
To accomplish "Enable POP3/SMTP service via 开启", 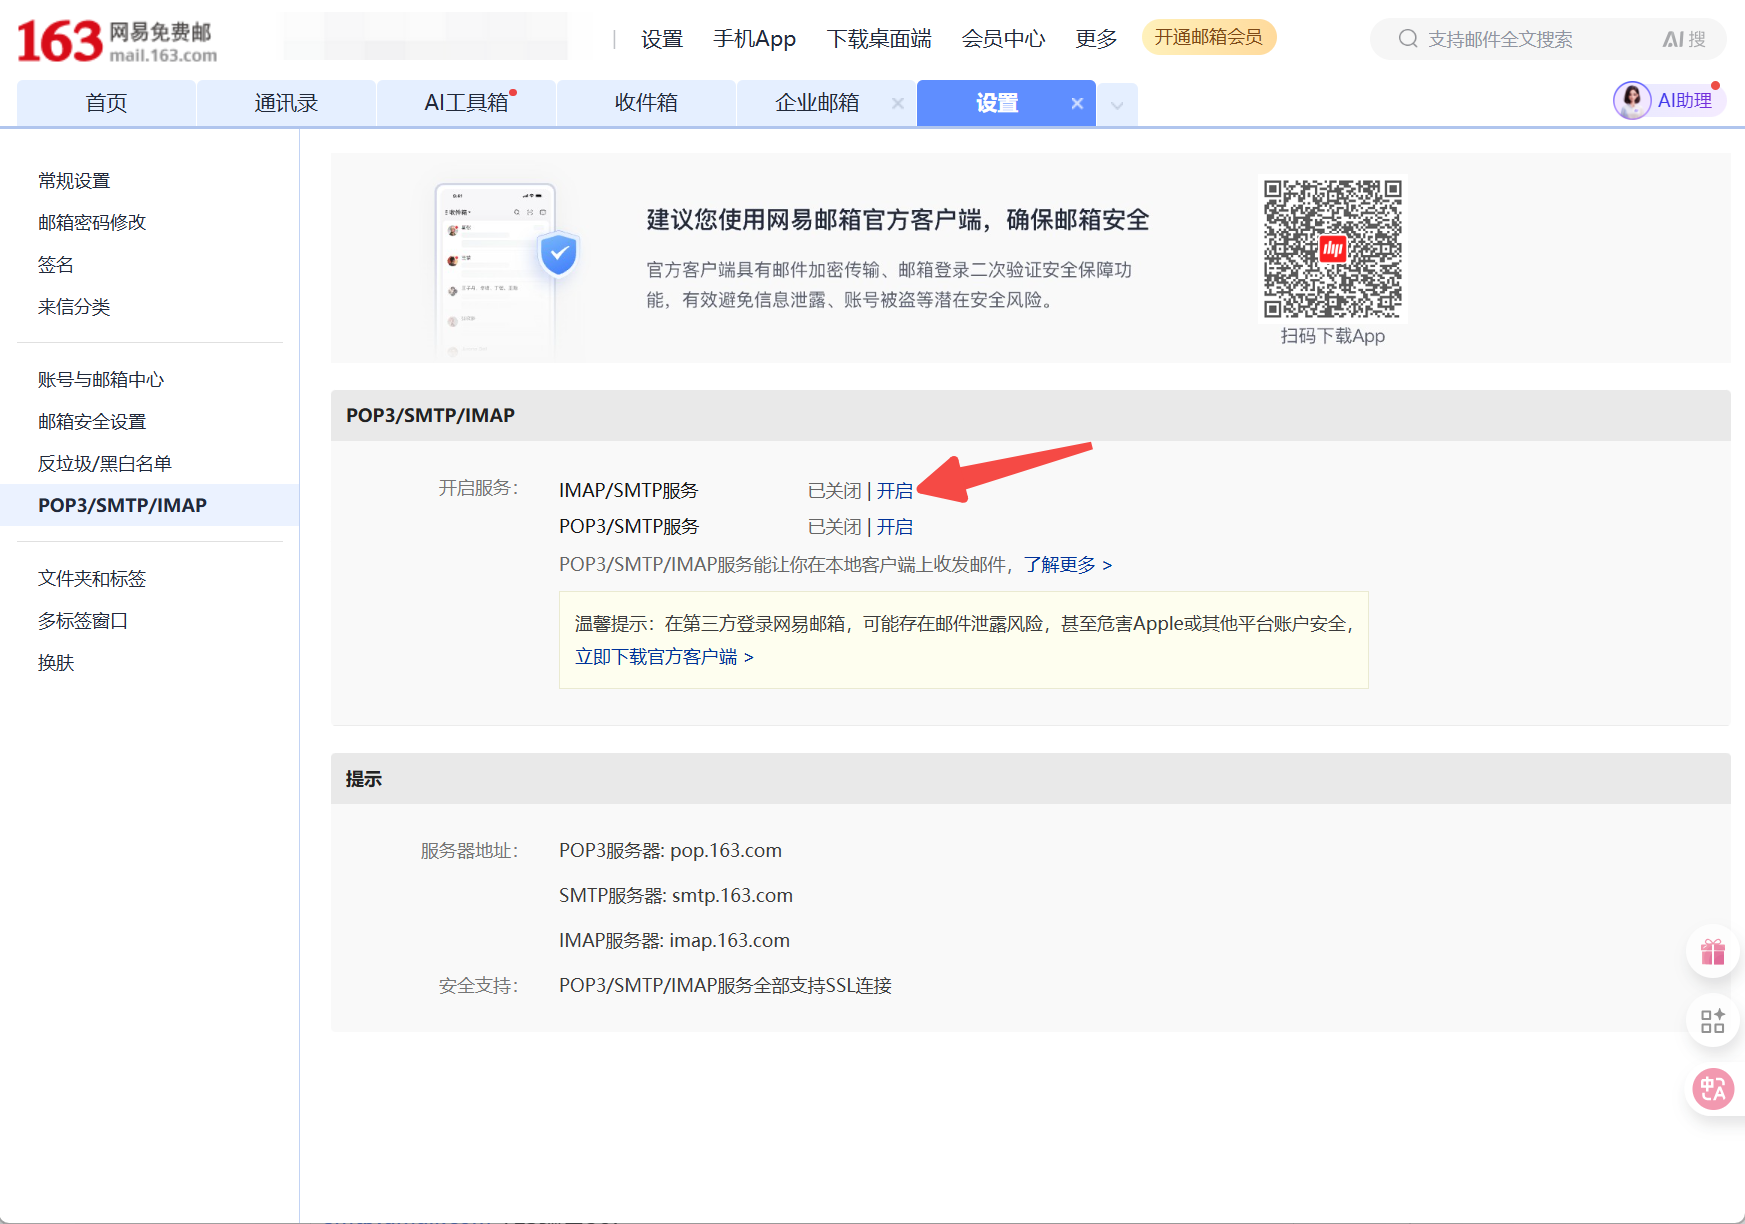I will pos(894,527).
